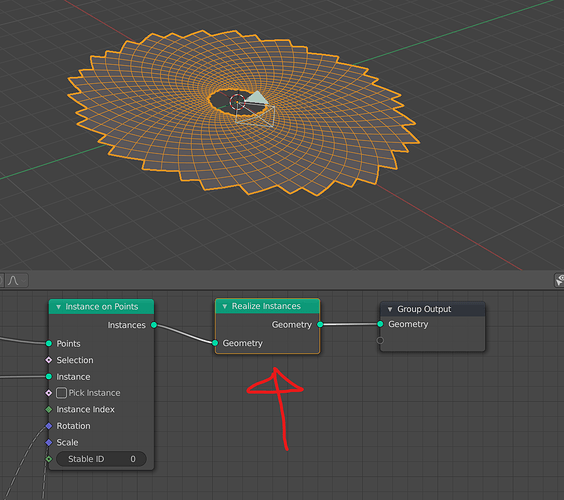
Task: Click the Rotation label in node
Action: [73, 426]
